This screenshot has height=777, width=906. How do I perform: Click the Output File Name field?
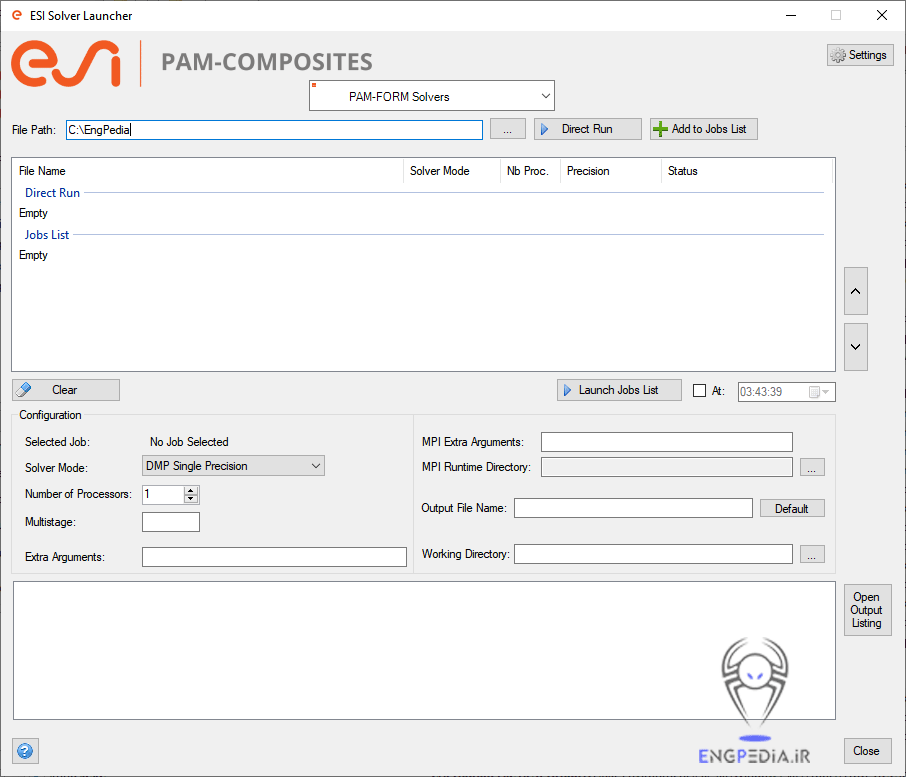(633, 508)
